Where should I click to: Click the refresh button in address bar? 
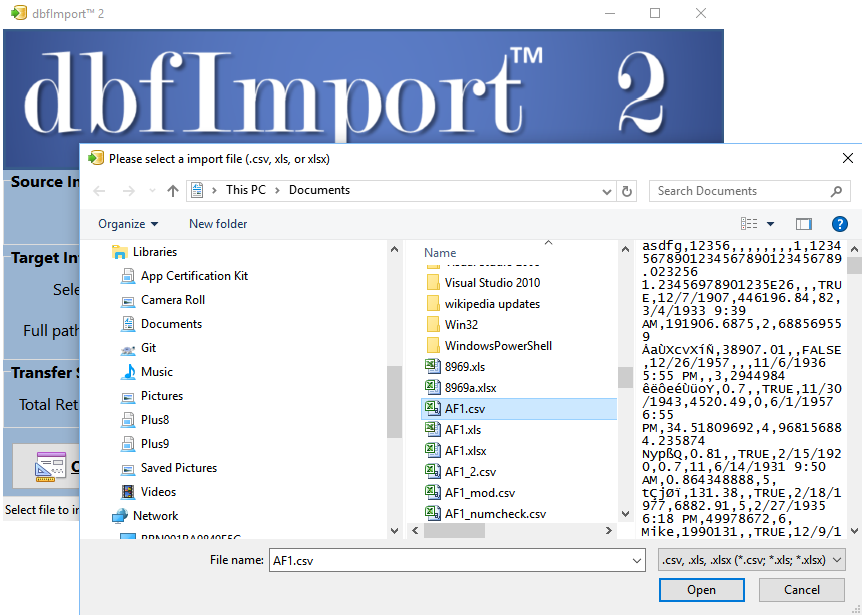[626, 191]
